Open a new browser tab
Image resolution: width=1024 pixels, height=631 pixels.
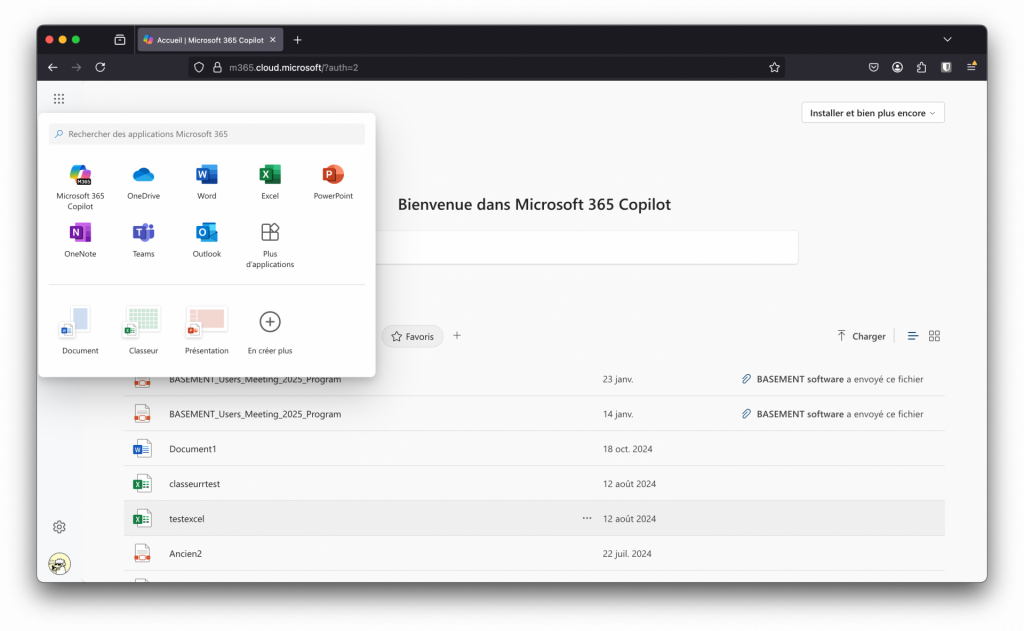[x=297, y=40]
